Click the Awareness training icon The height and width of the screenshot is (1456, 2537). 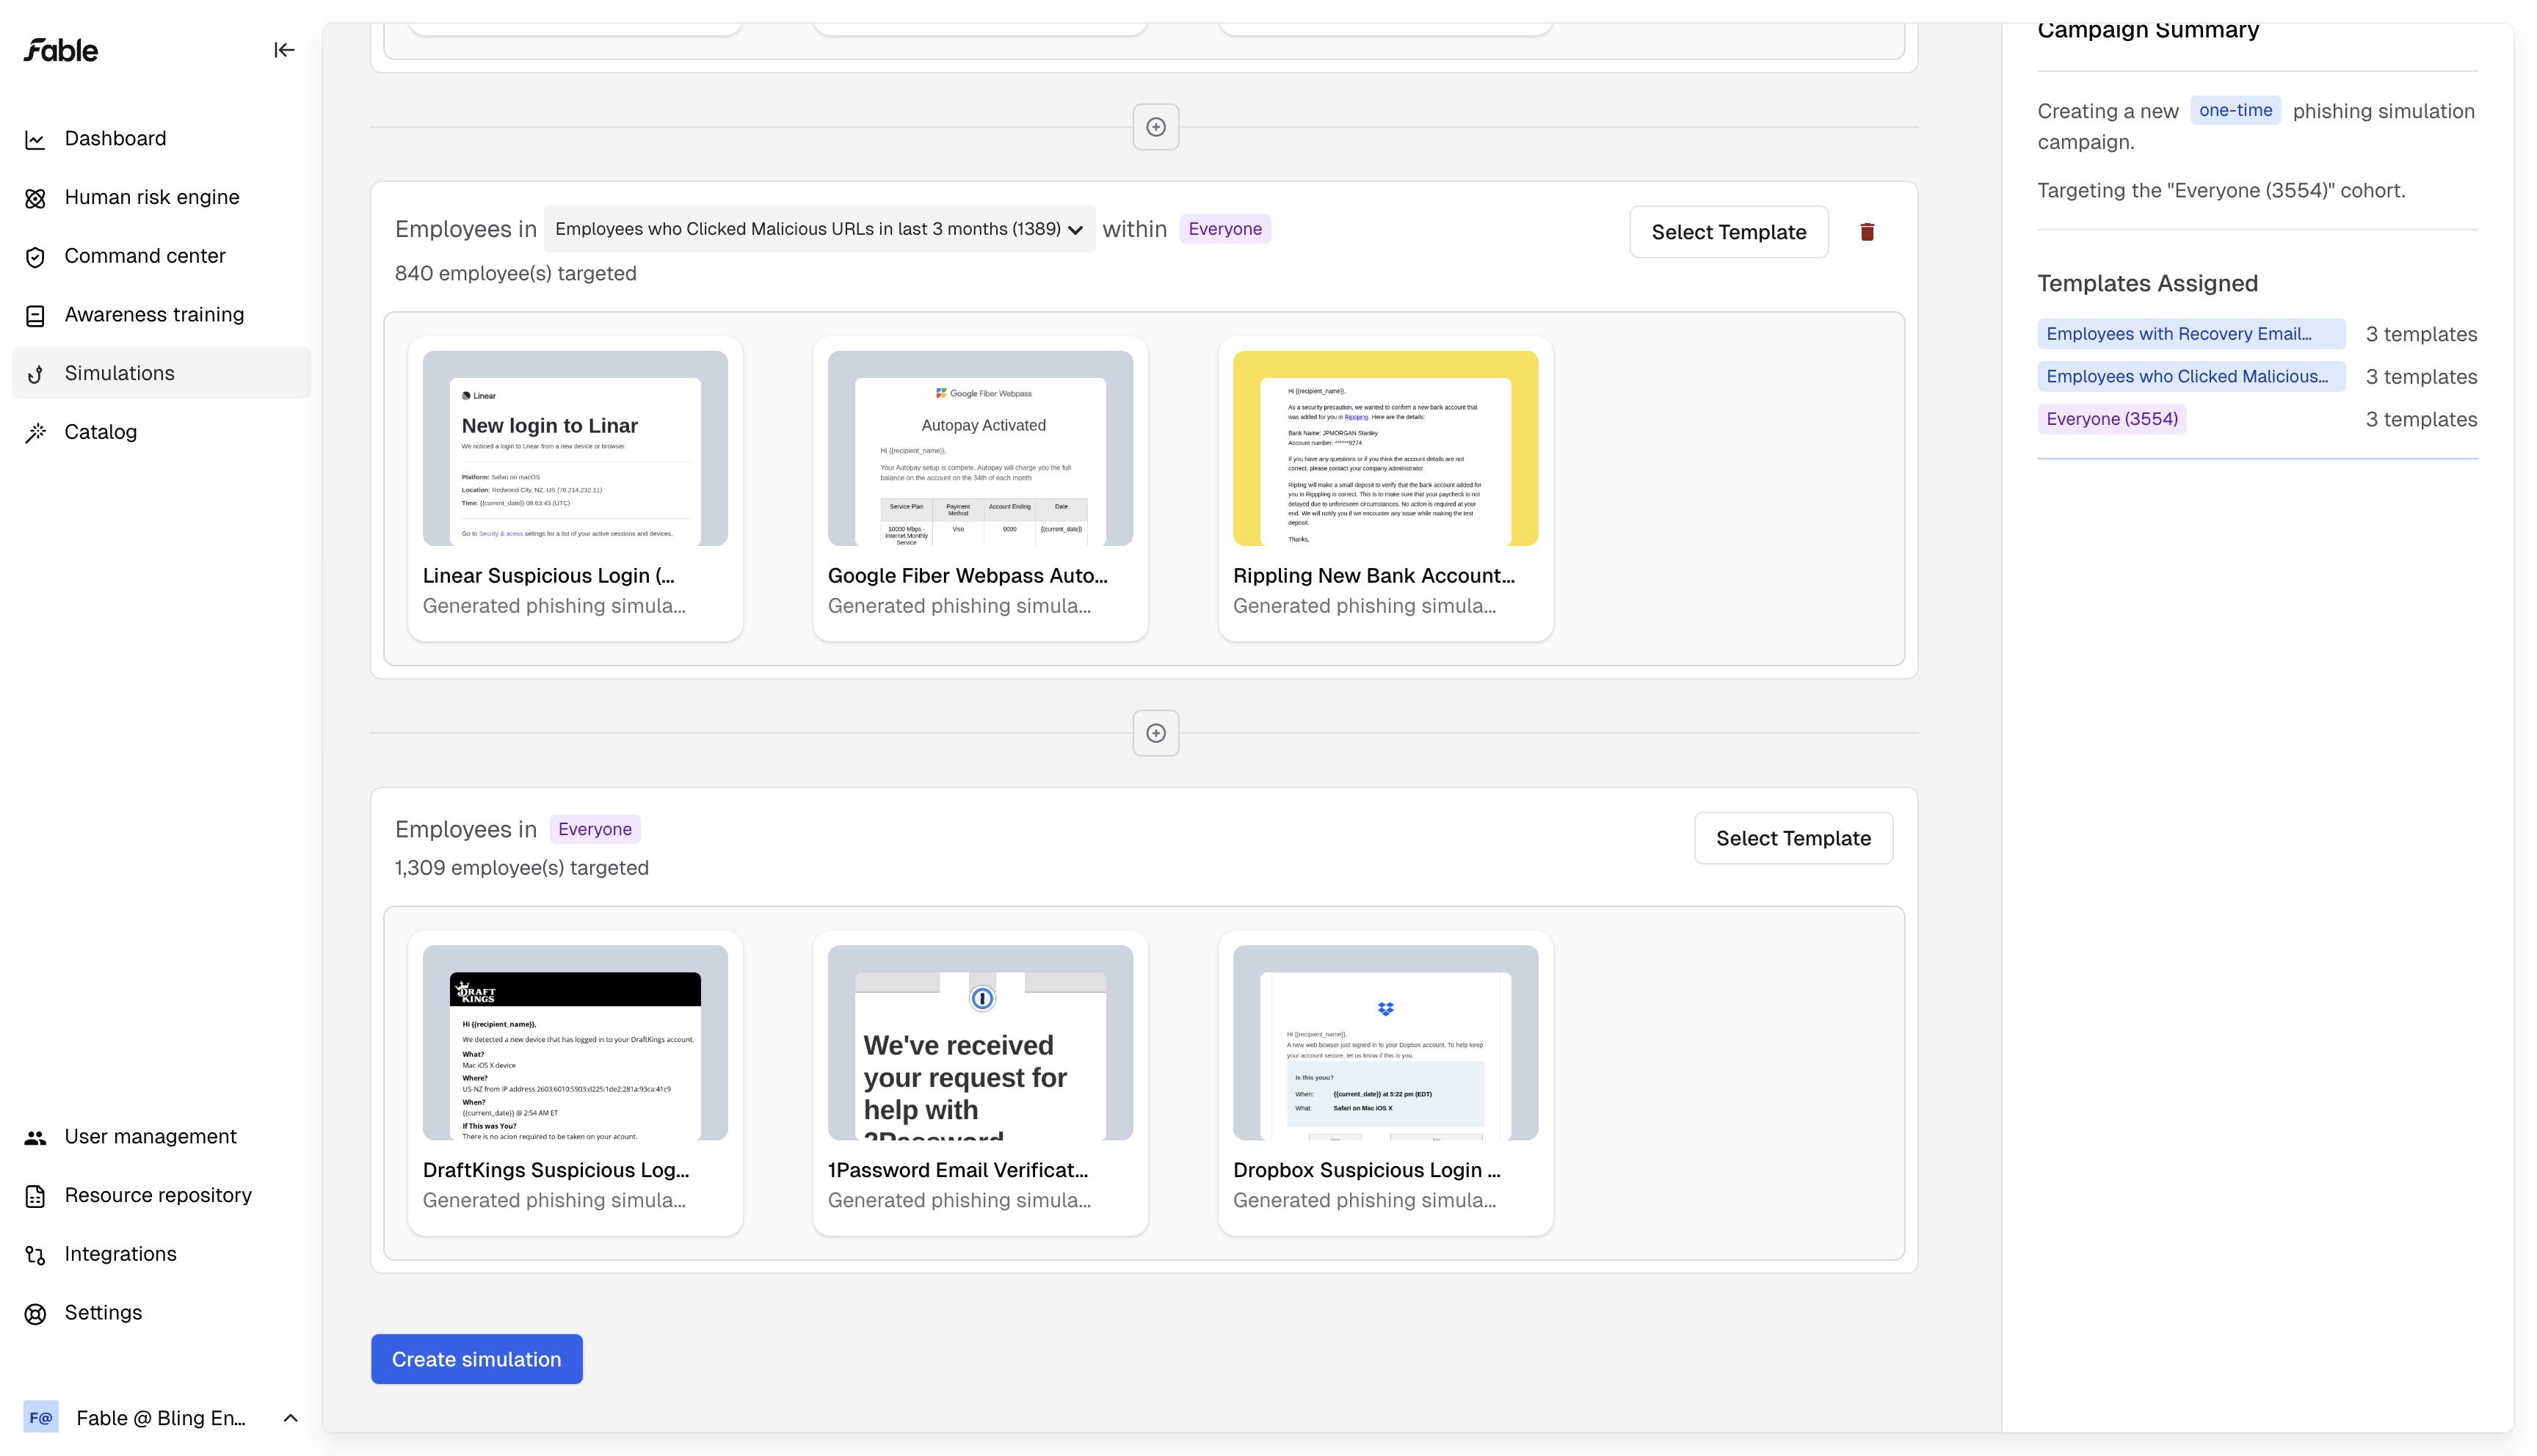35,316
